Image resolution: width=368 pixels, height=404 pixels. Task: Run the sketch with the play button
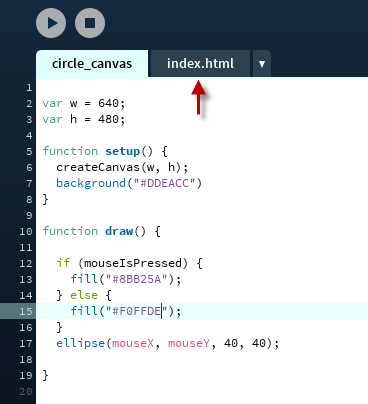pyautogui.click(x=51, y=23)
